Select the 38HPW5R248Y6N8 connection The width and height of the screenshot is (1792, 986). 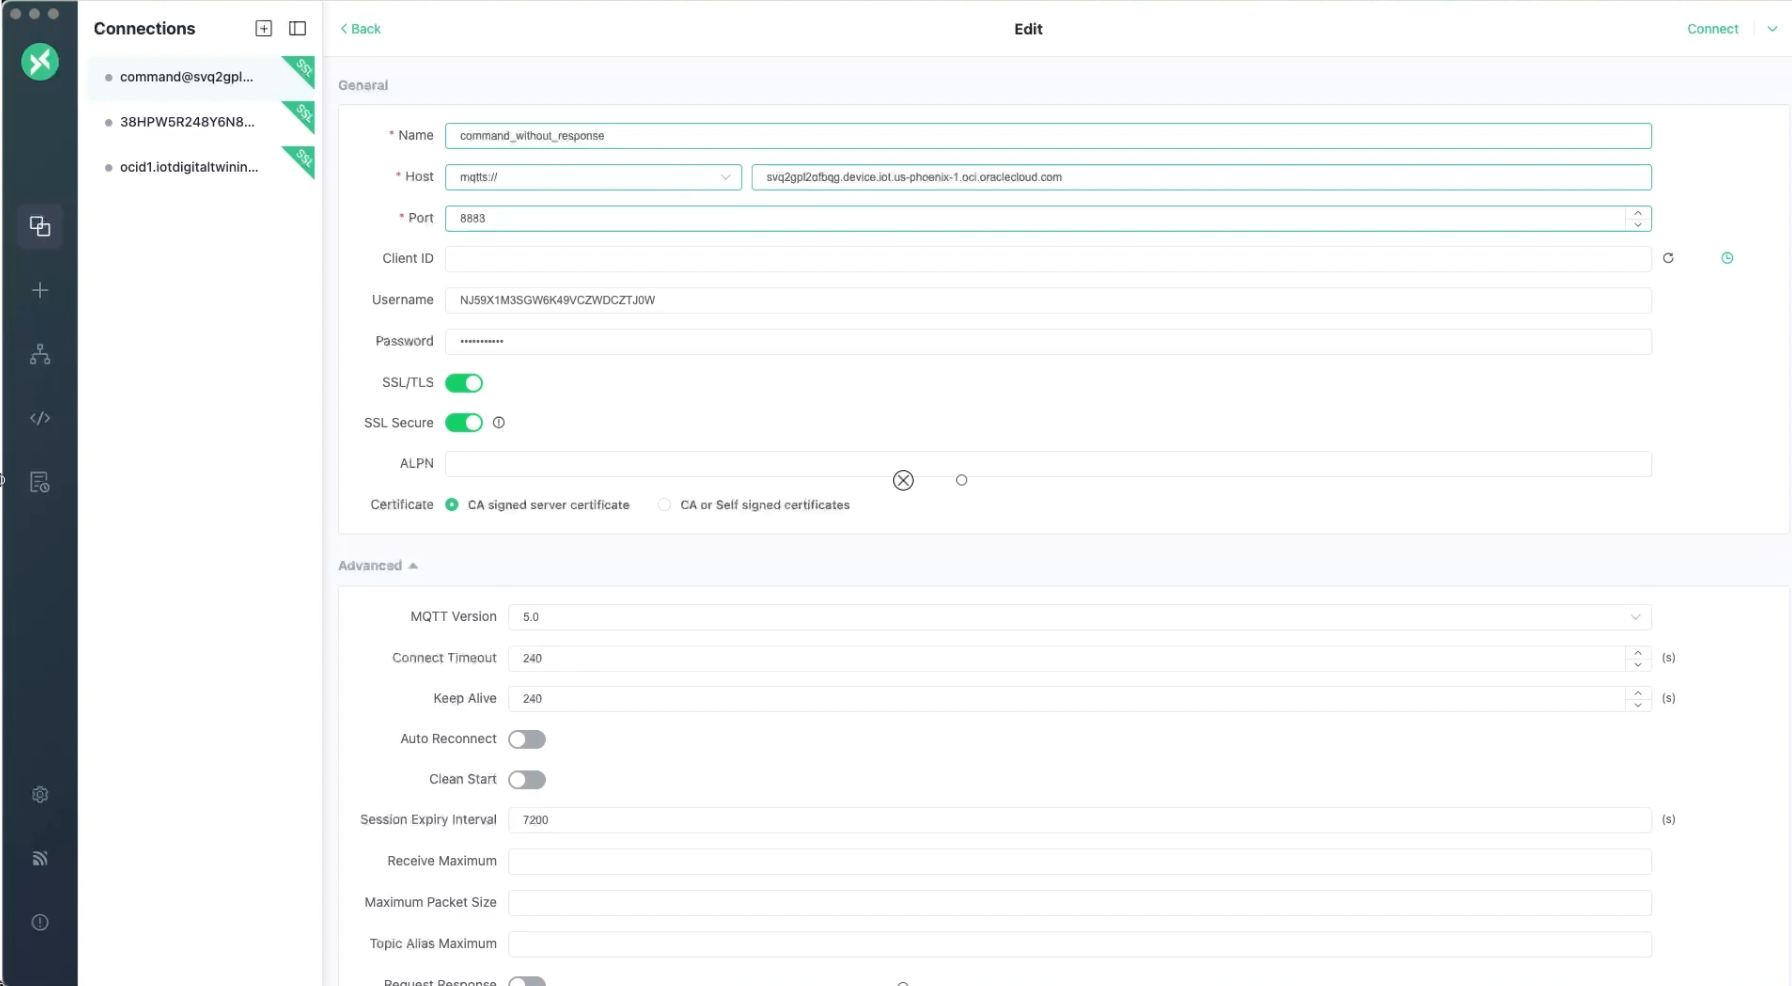(x=186, y=121)
